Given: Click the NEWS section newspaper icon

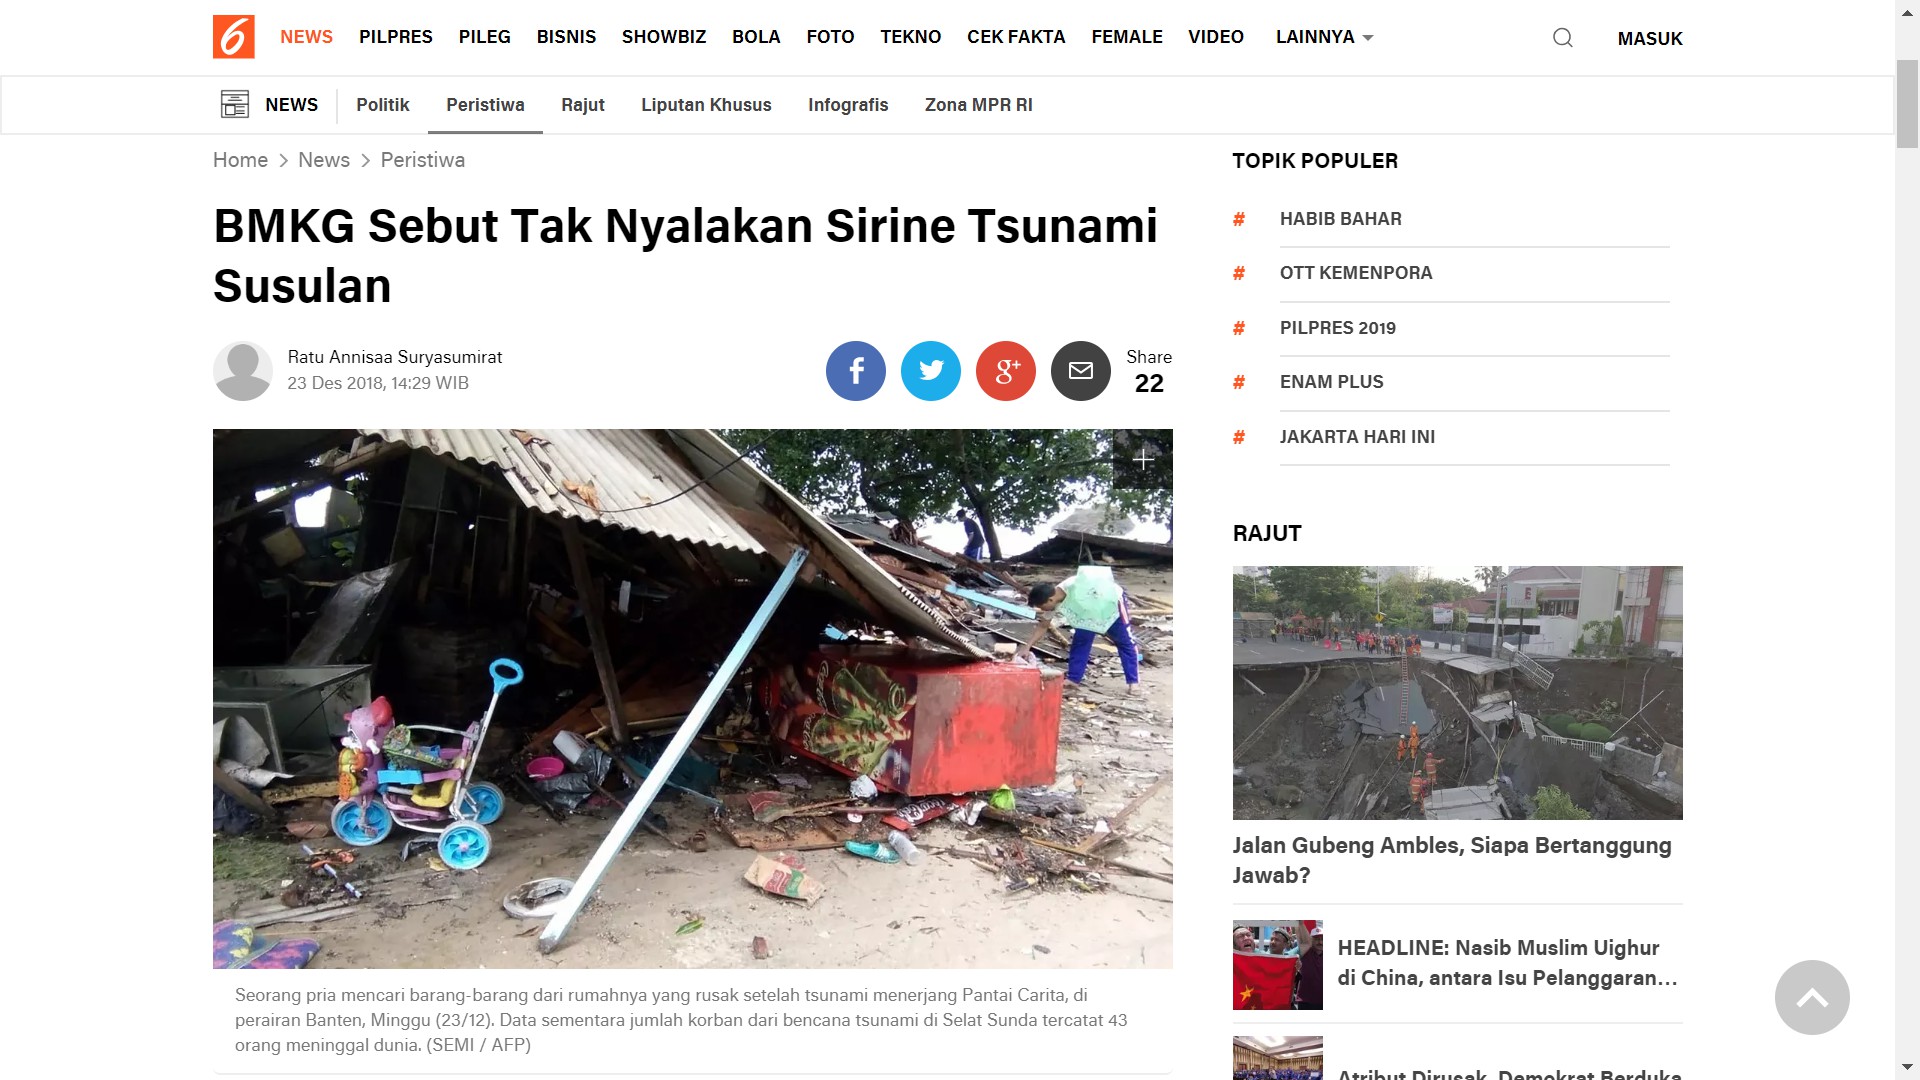Looking at the screenshot, I should pyautogui.click(x=235, y=104).
